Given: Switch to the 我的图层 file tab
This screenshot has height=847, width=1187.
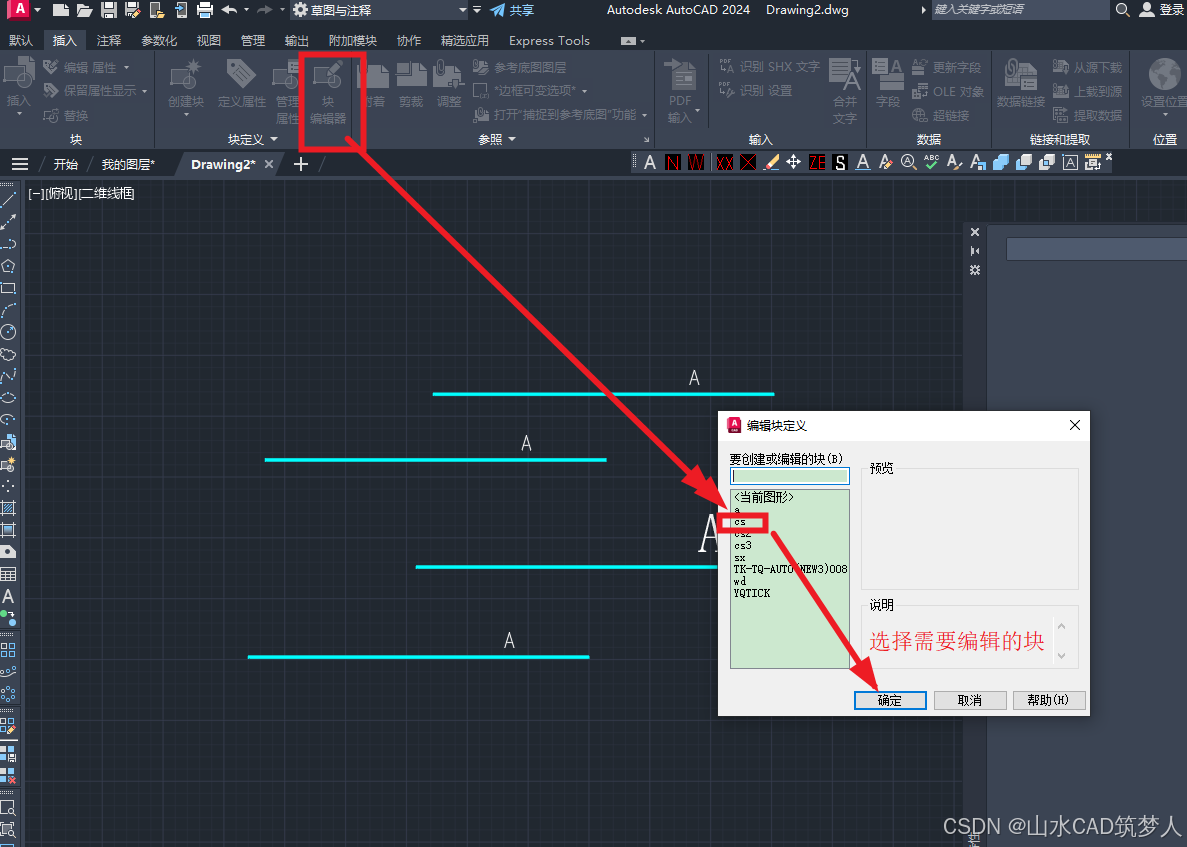Looking at the screenshot, I should tap(128, 164).
